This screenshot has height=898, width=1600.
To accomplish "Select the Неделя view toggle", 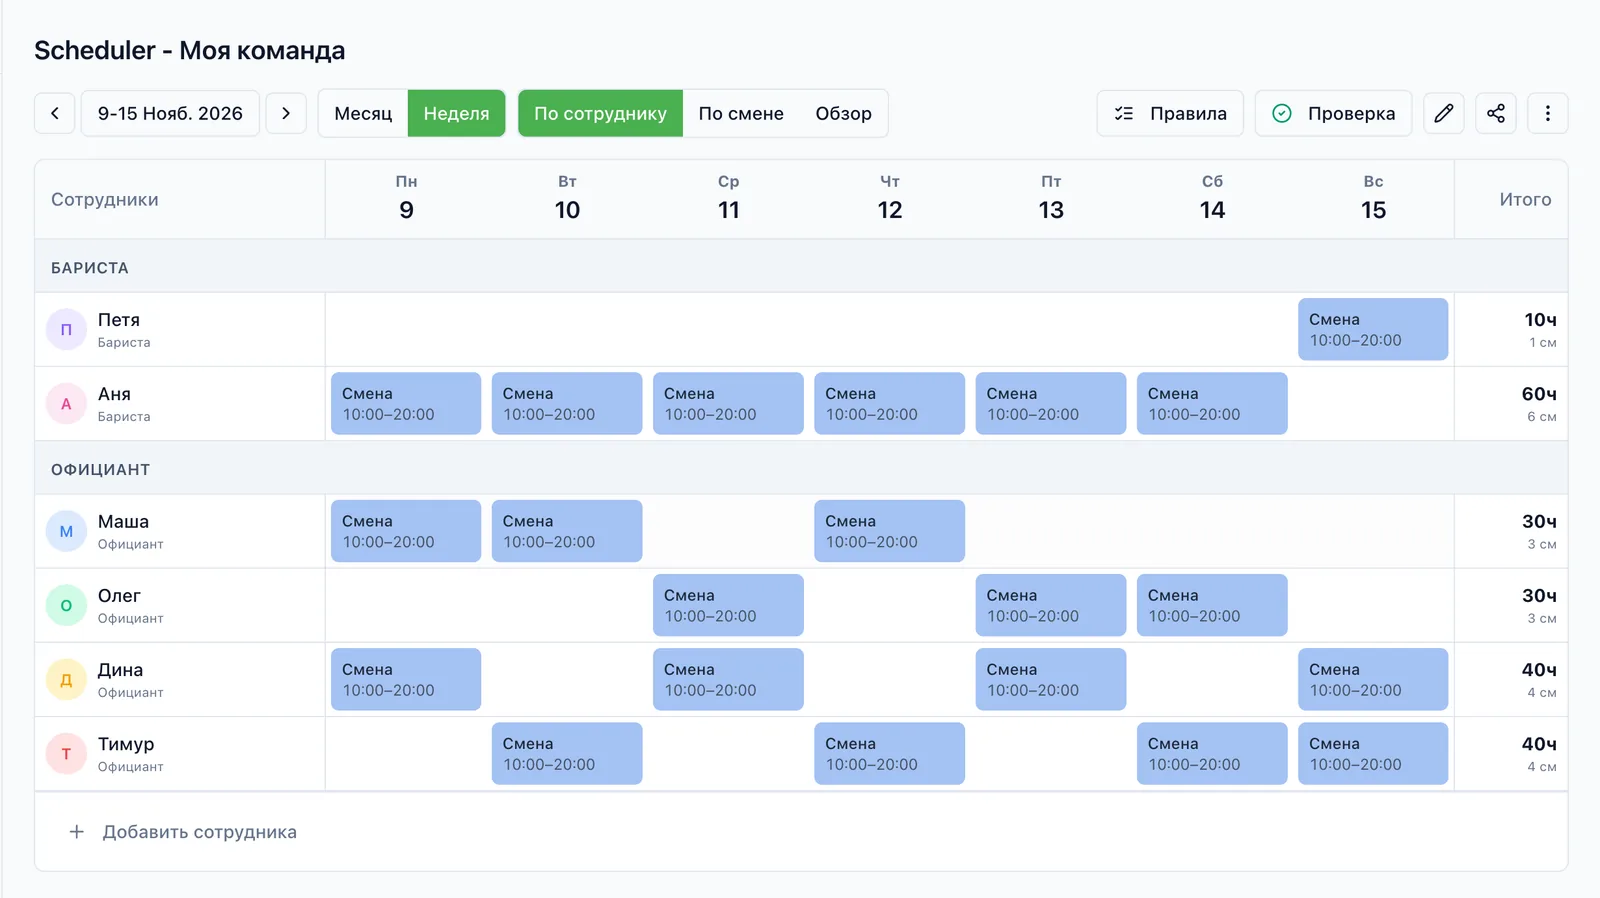I will (x=456, y=113).
